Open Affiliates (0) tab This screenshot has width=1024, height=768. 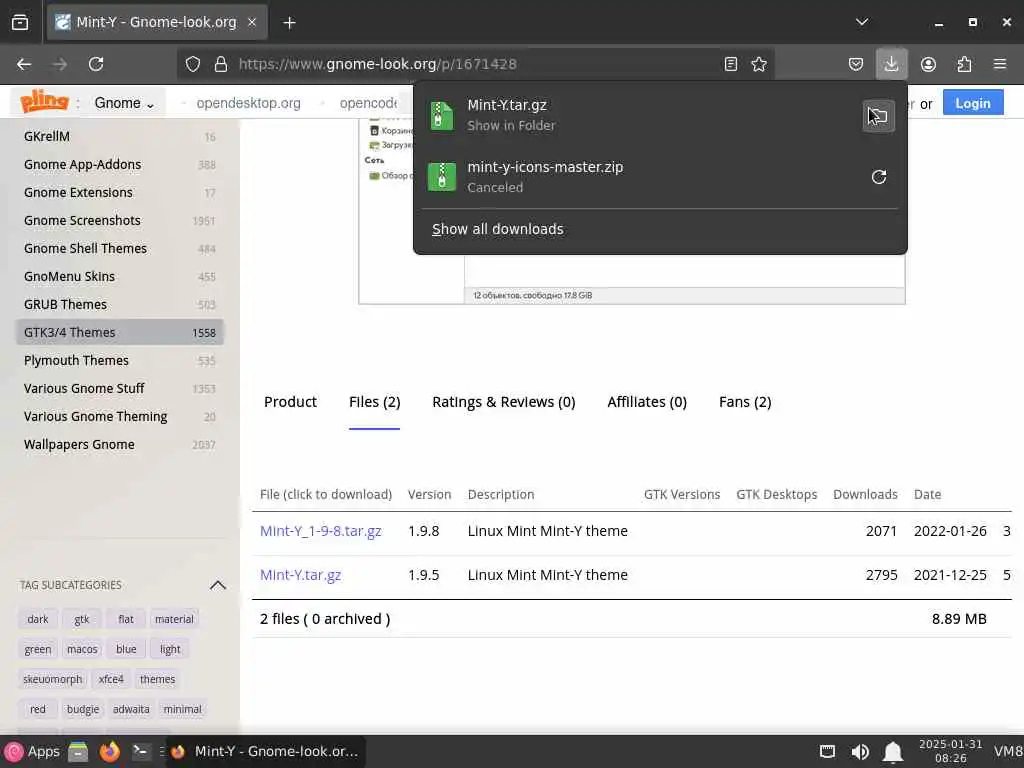point(647,402)
